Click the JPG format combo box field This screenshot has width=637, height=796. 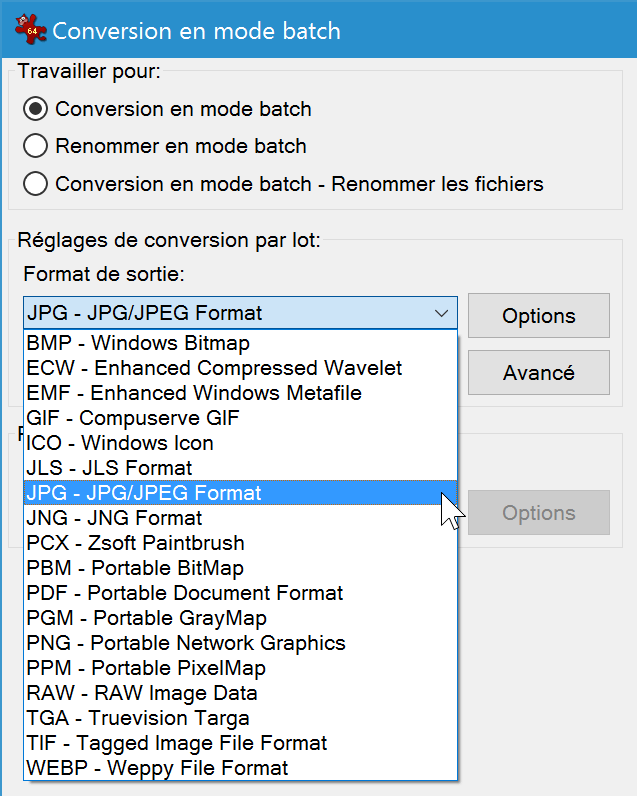coord(240,313)
